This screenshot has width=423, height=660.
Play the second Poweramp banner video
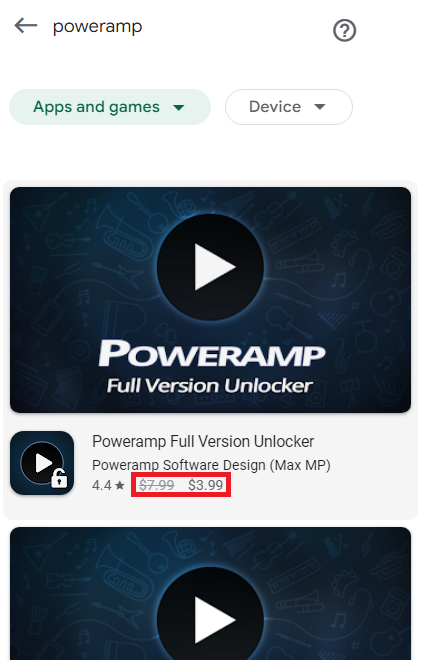click(x=210, y=620)
